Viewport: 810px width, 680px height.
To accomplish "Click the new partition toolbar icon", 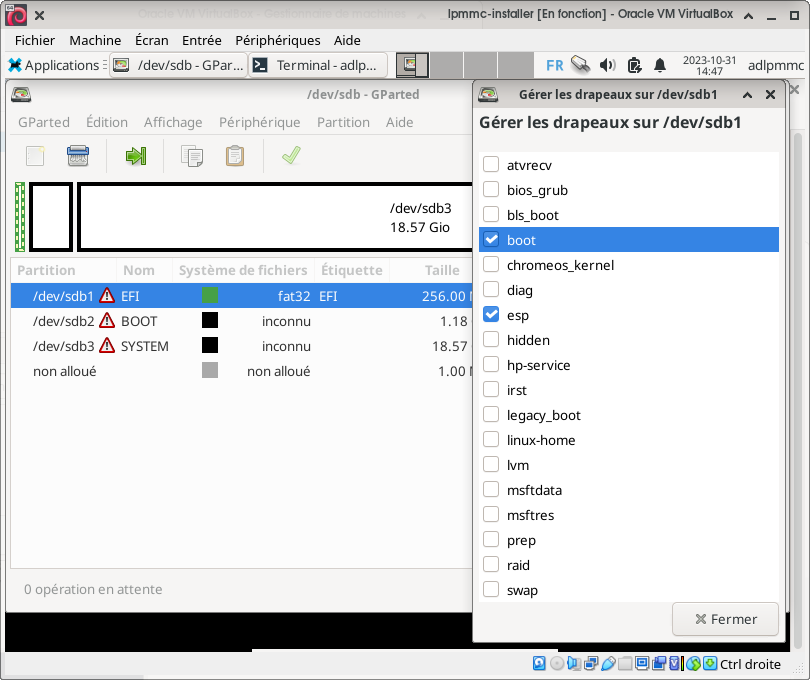I will [35, 156].
